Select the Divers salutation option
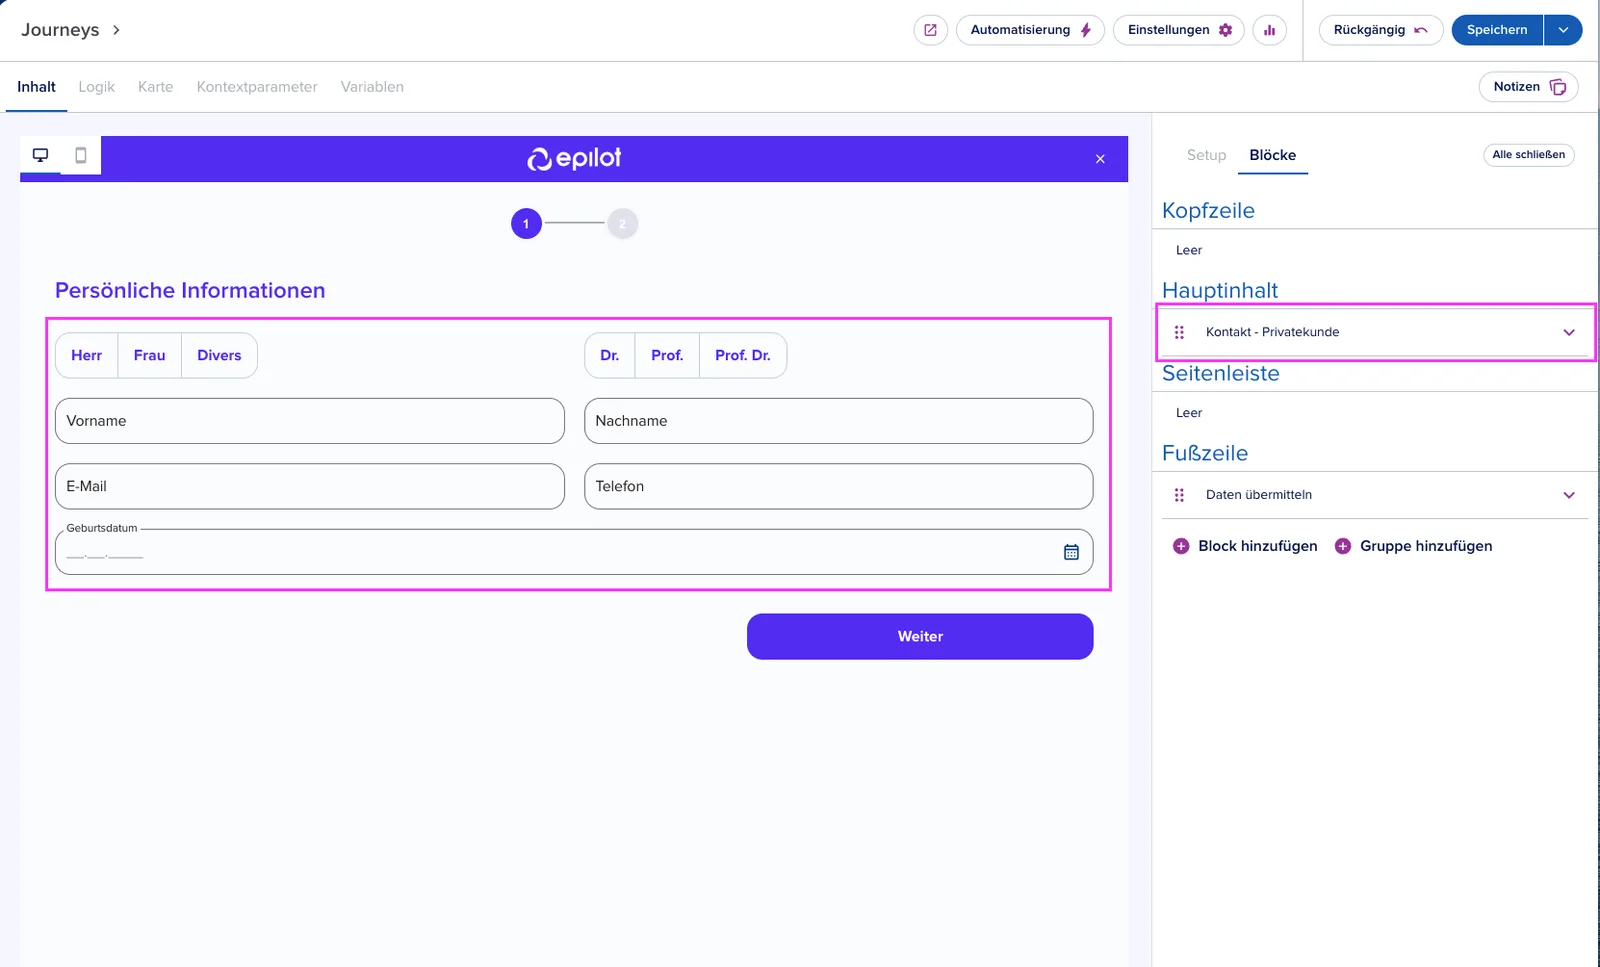Viewport: 1600px width, 967px height. [x=219, y=355]
